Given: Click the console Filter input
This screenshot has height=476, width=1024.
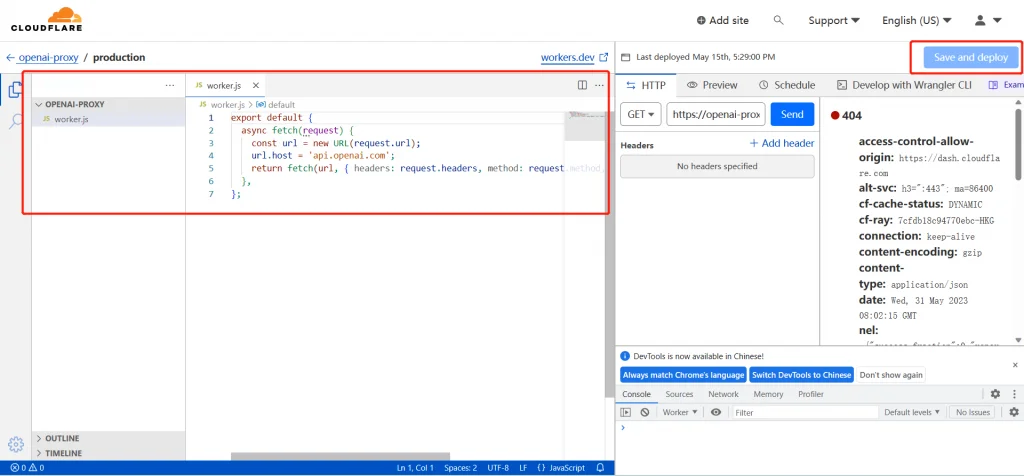Looking at the screenshot, I should (x=805, y=413).
